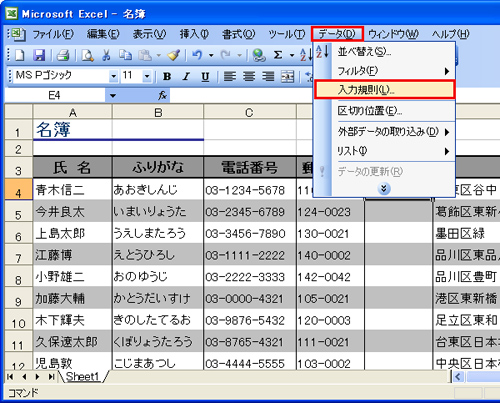This screenshot has height=403, width=500.
Task: Click the AutoSum sigma icon
Action: coord(278,55)
